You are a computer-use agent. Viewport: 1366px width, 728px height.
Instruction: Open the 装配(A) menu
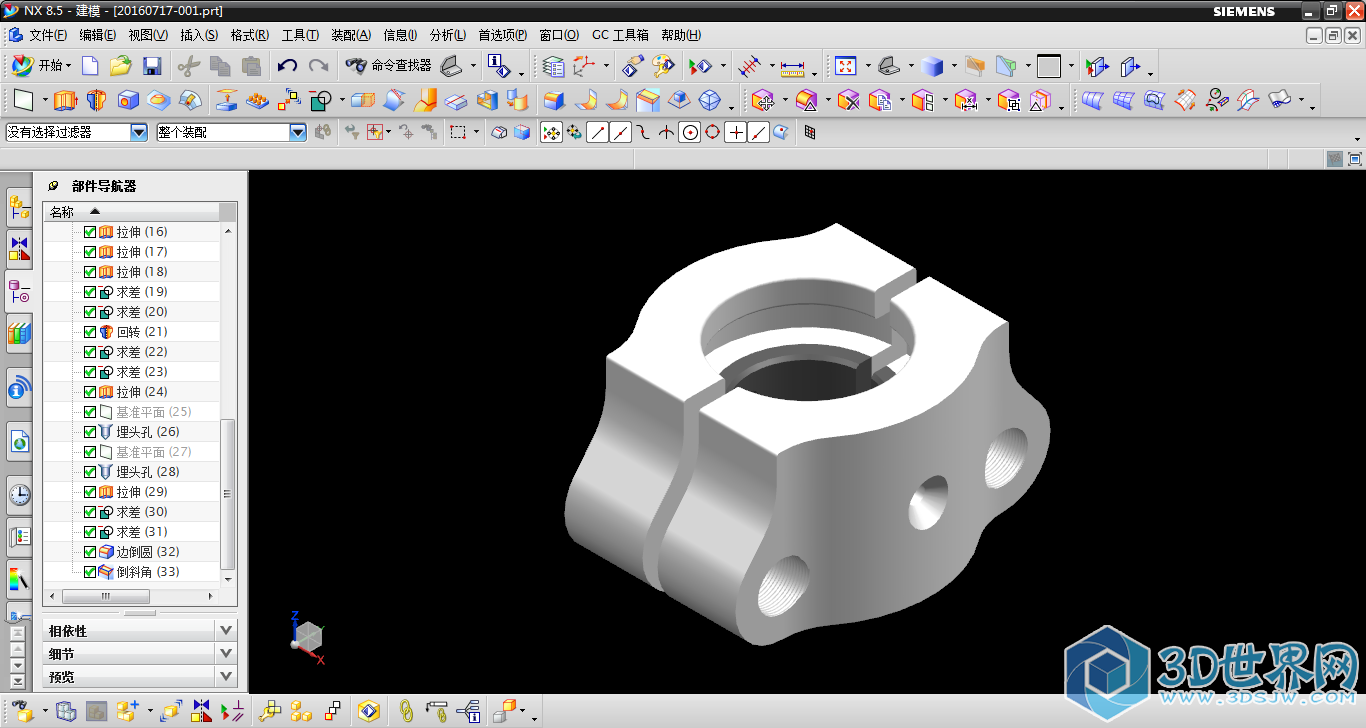[x=351, y=35]
